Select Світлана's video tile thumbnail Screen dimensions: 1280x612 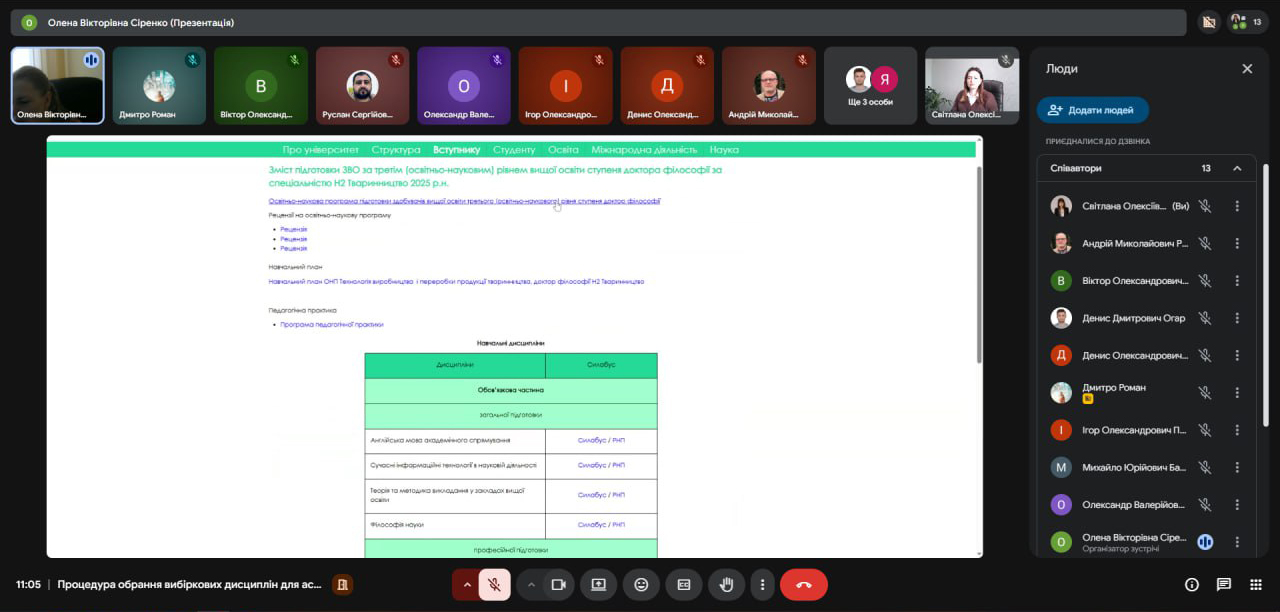[x=971, y=85]
